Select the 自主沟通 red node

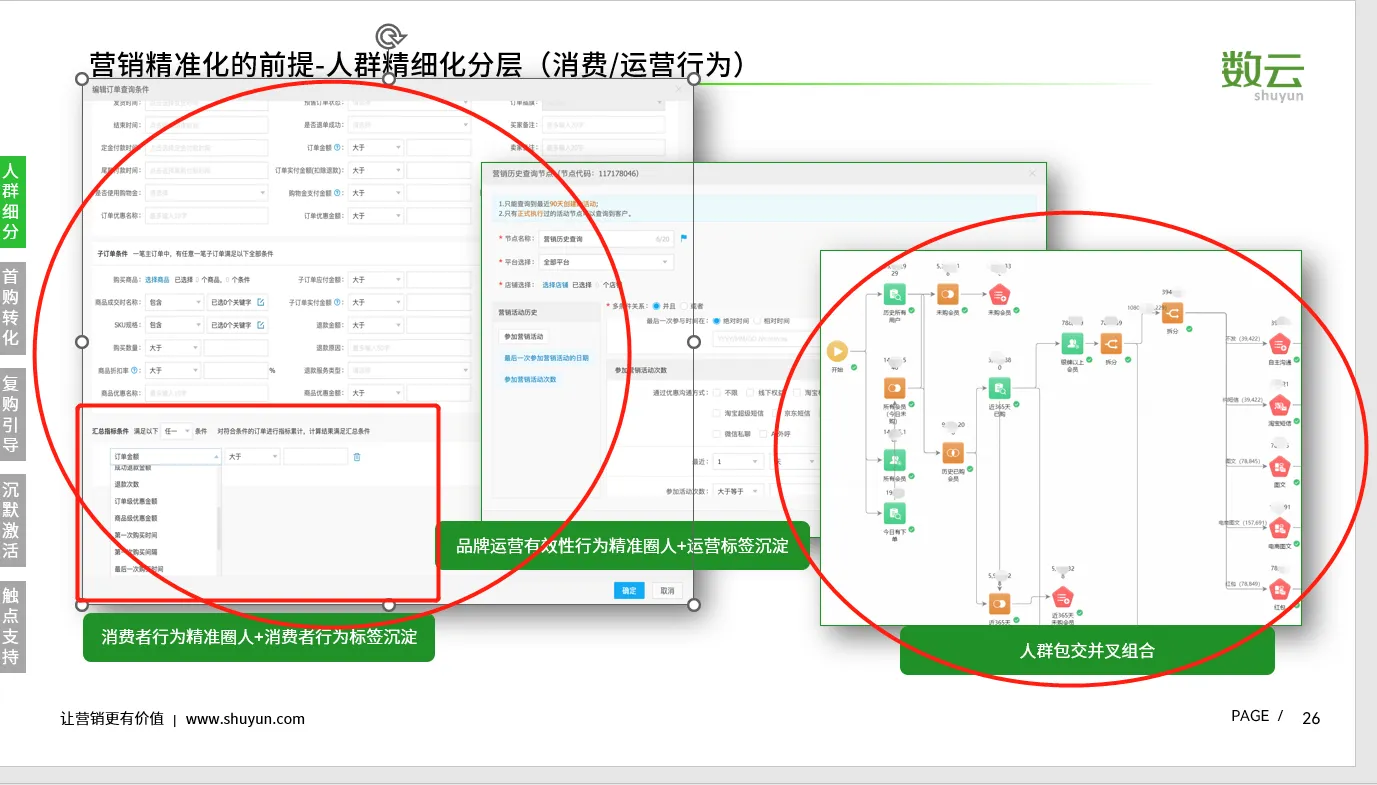pos(1280,344)
